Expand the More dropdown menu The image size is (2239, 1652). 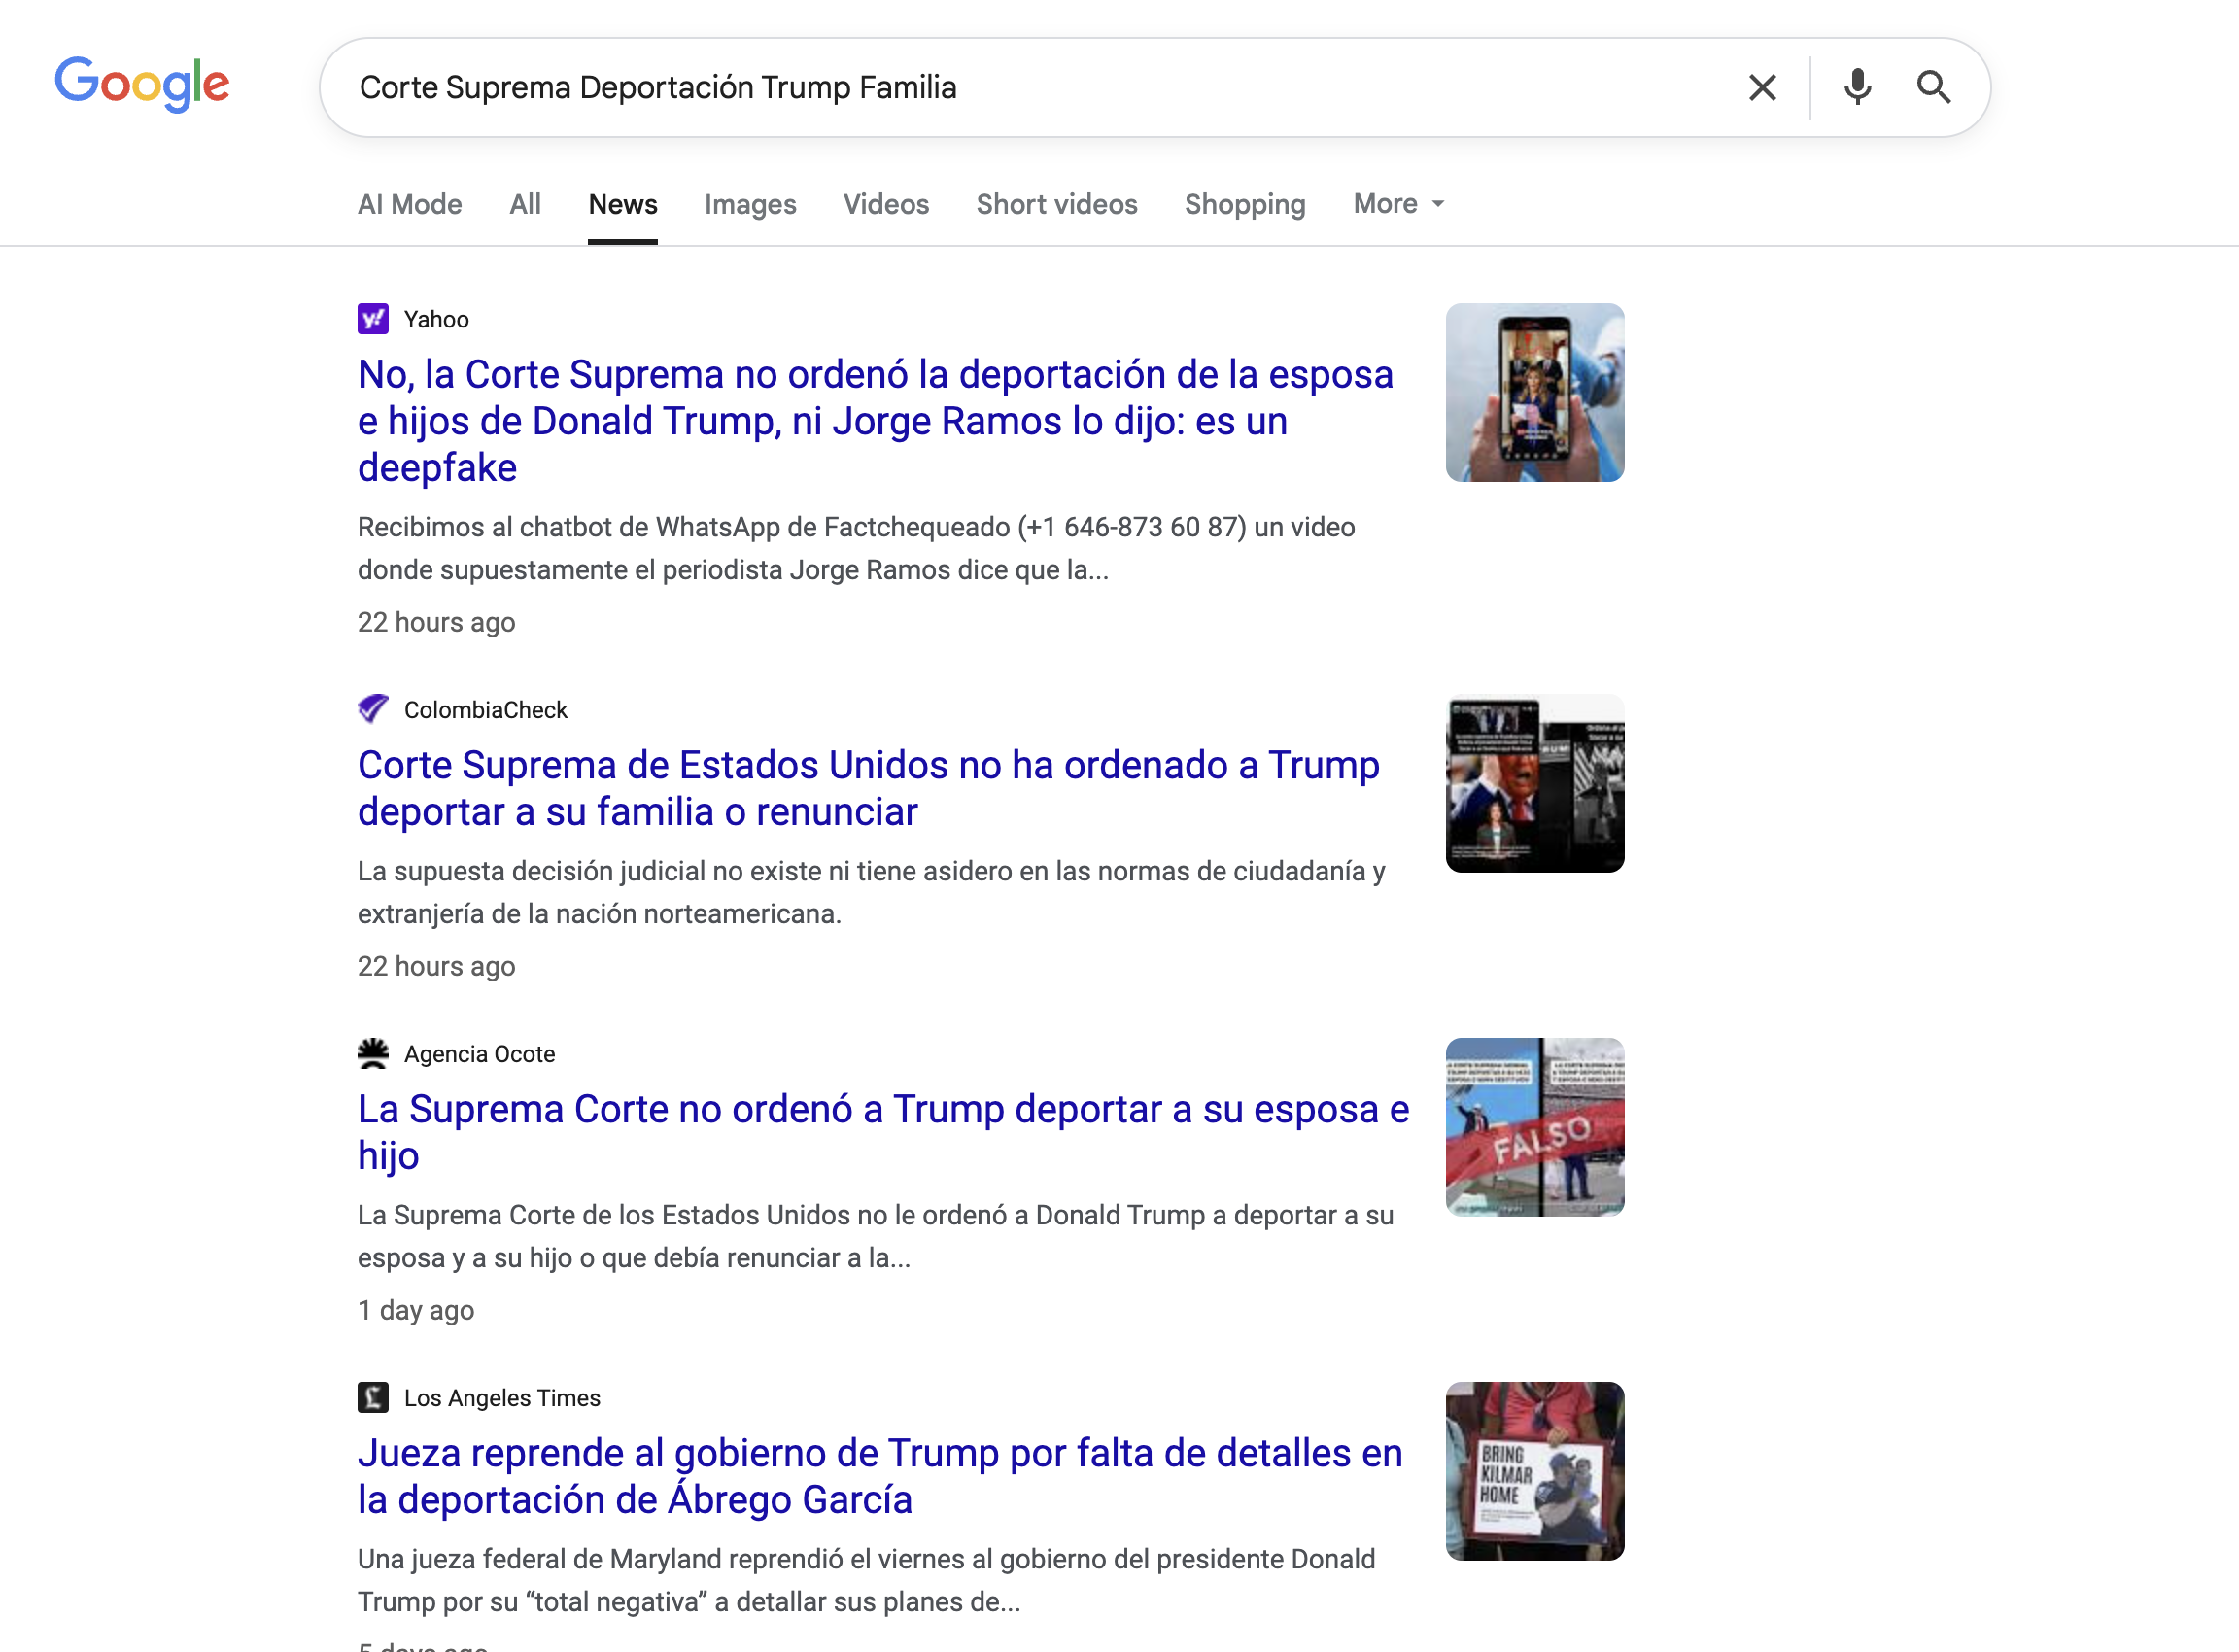click(1399, 204)
